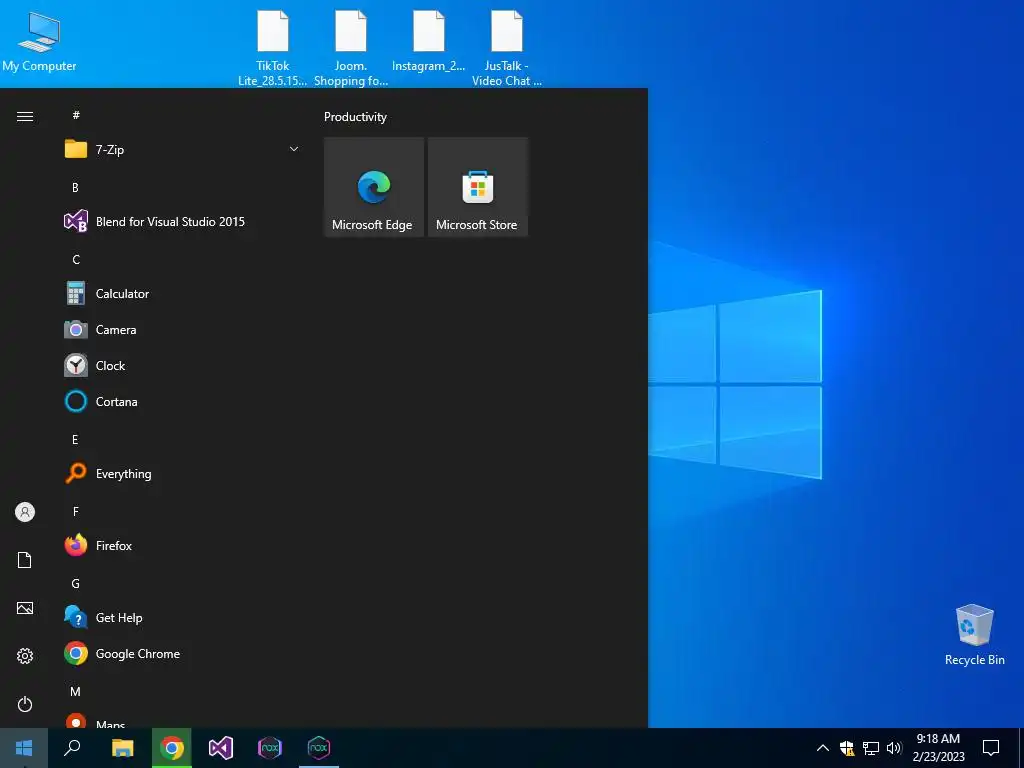Viewport: 1024px width, 768px height.
Task: Click the Power button in Start sidebar
Action: coord(25,704)
